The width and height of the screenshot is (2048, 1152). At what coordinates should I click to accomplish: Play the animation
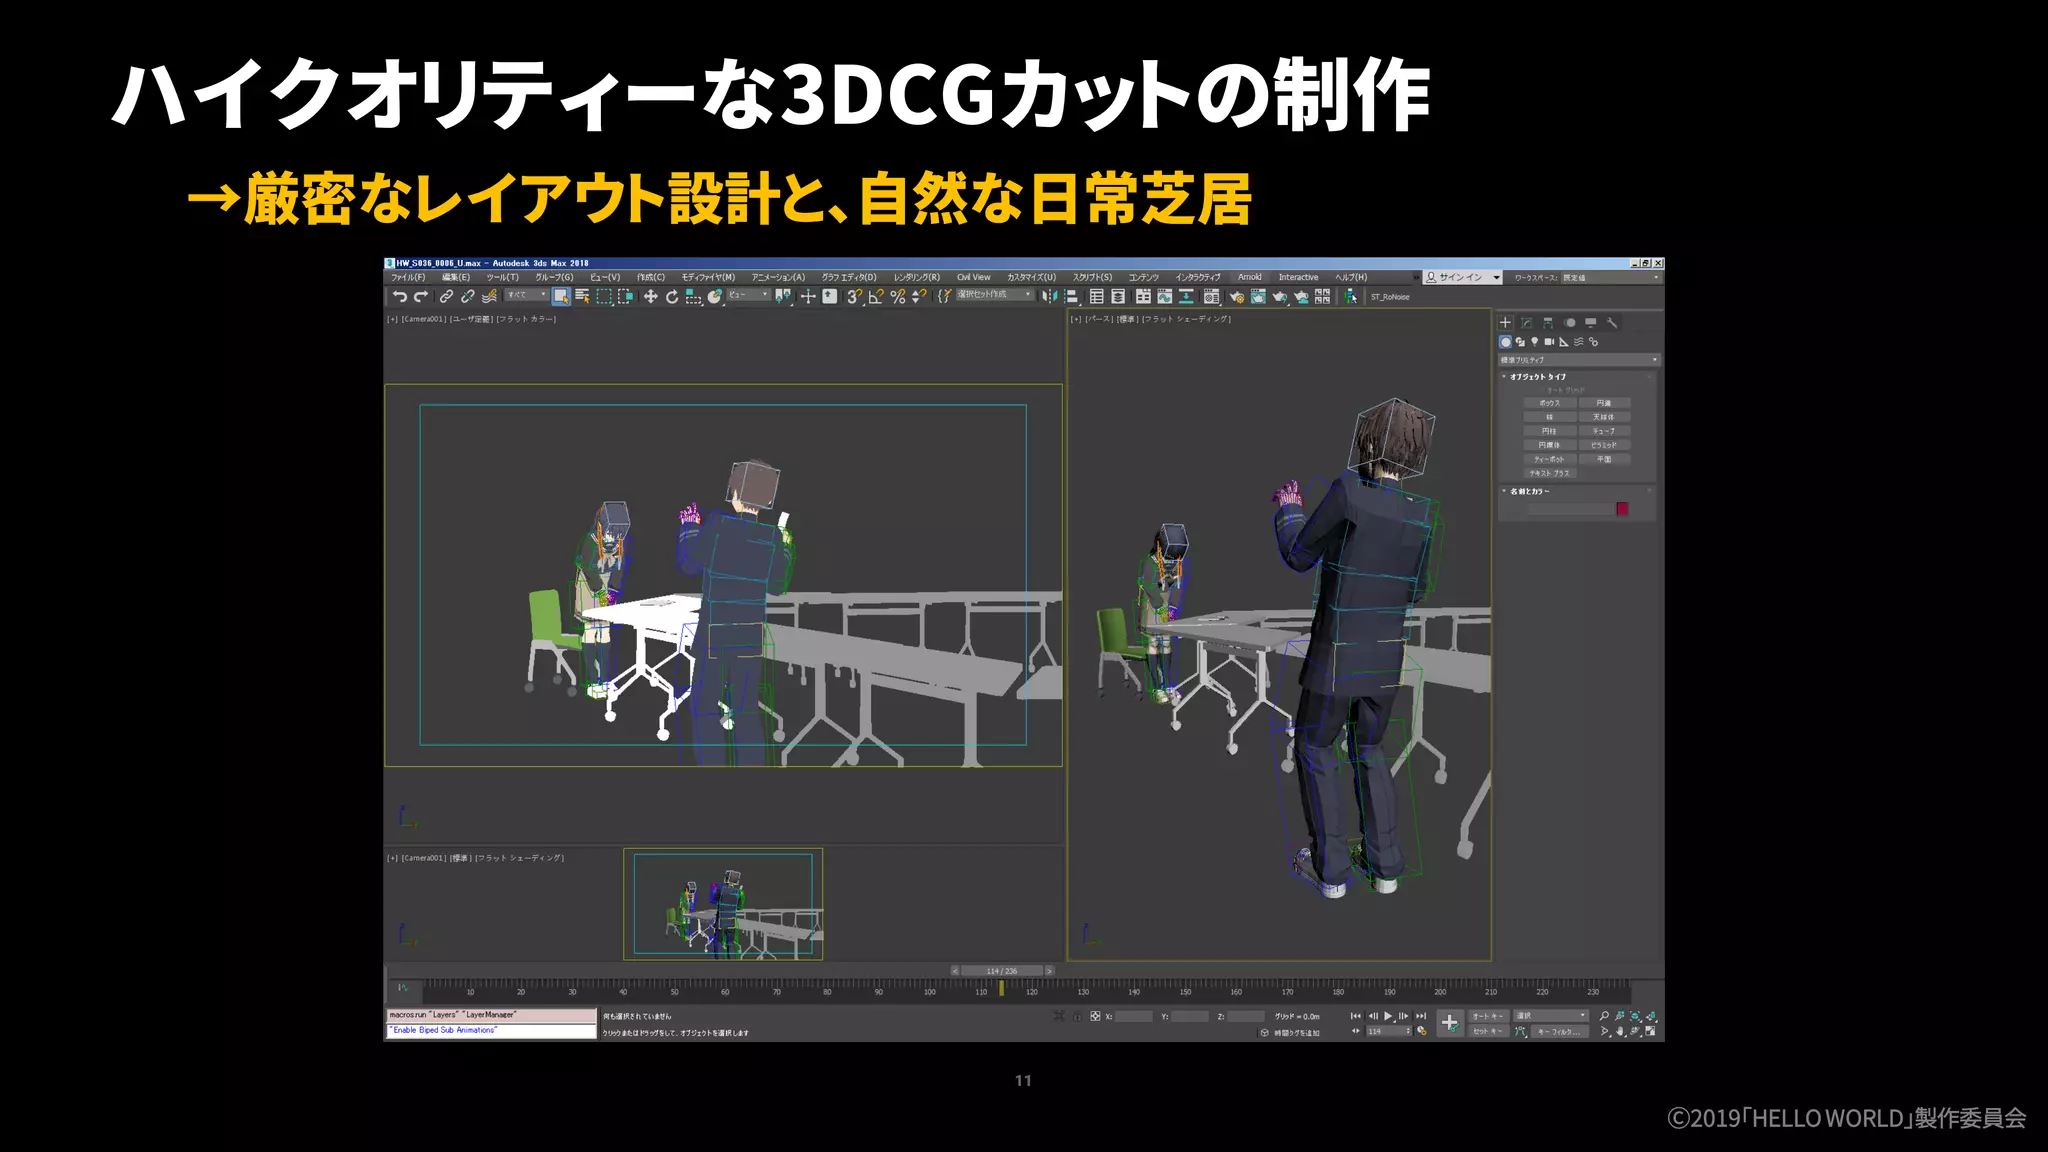1388,1016
